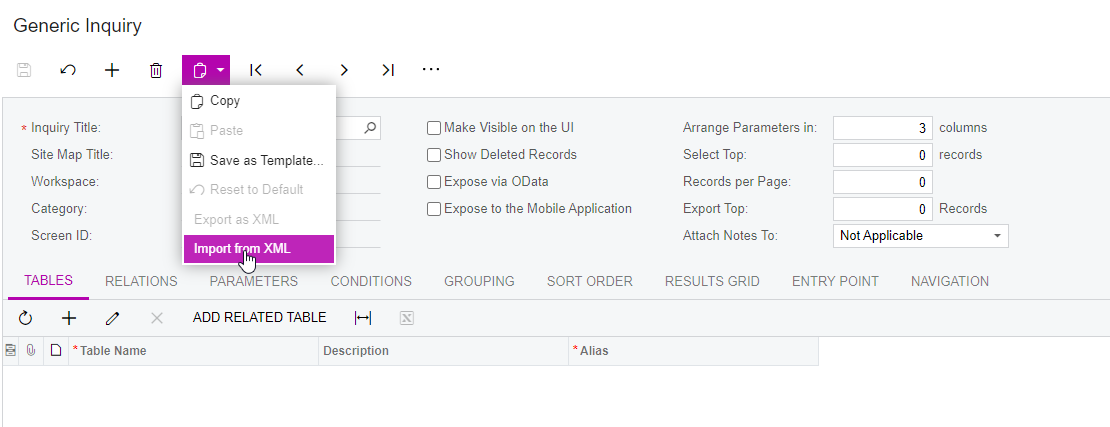The width and height of the screenshot is (1110, 427).
Task: Click ADD RELATED TABLE button
Action: pos(259,318)
